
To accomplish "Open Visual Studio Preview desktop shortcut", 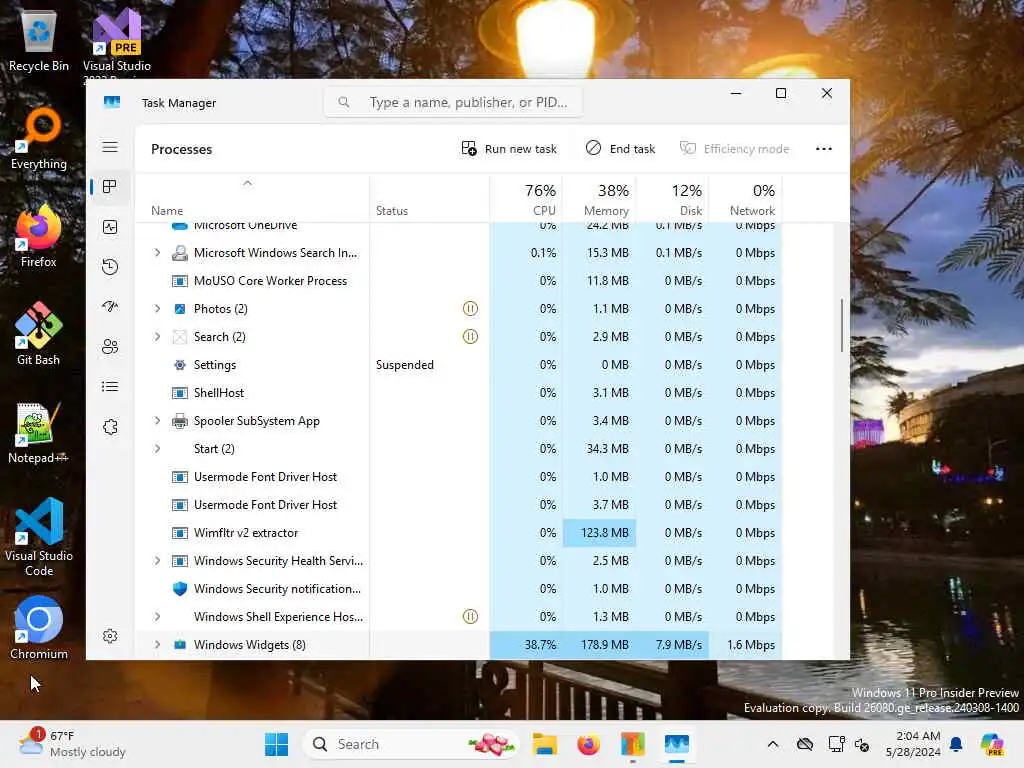I will tap(117, 42).
